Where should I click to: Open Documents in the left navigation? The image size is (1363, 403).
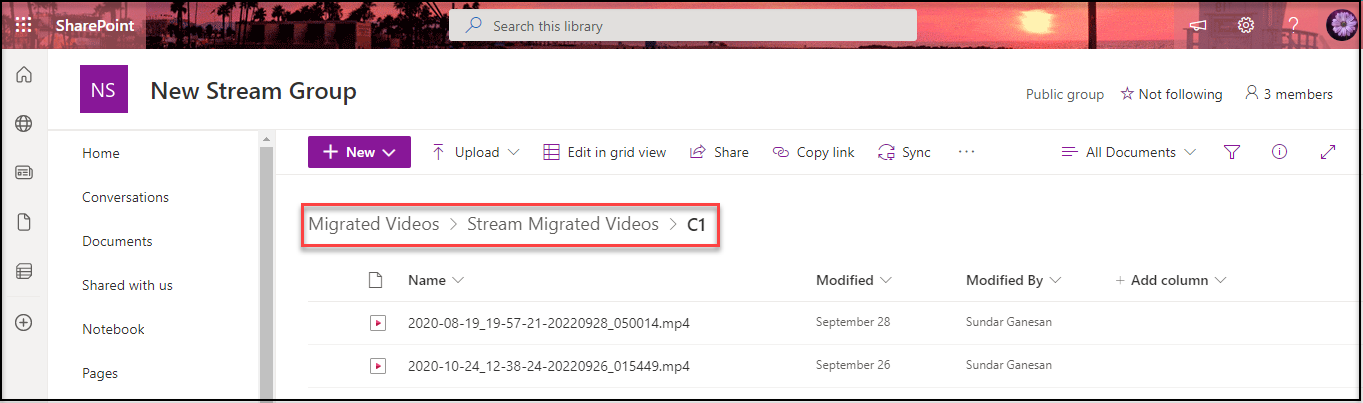point(117,241)
